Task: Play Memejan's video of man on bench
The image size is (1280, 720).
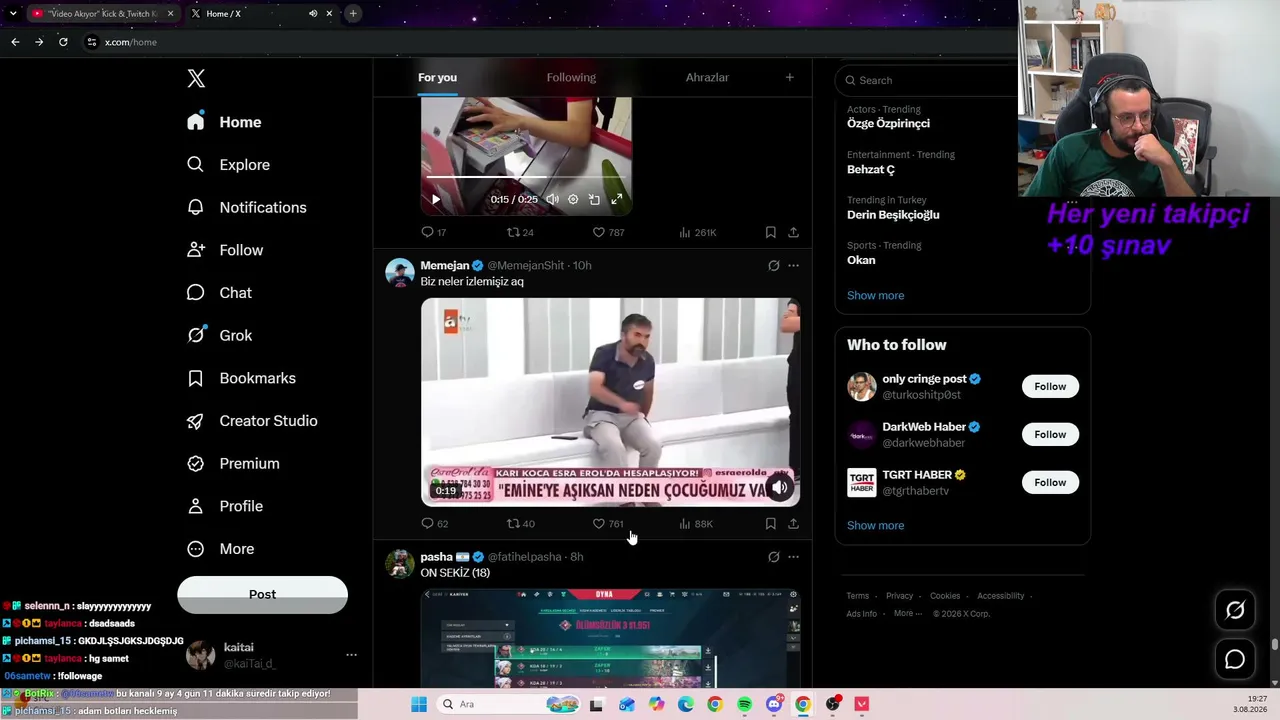Action: coord(610,402)
